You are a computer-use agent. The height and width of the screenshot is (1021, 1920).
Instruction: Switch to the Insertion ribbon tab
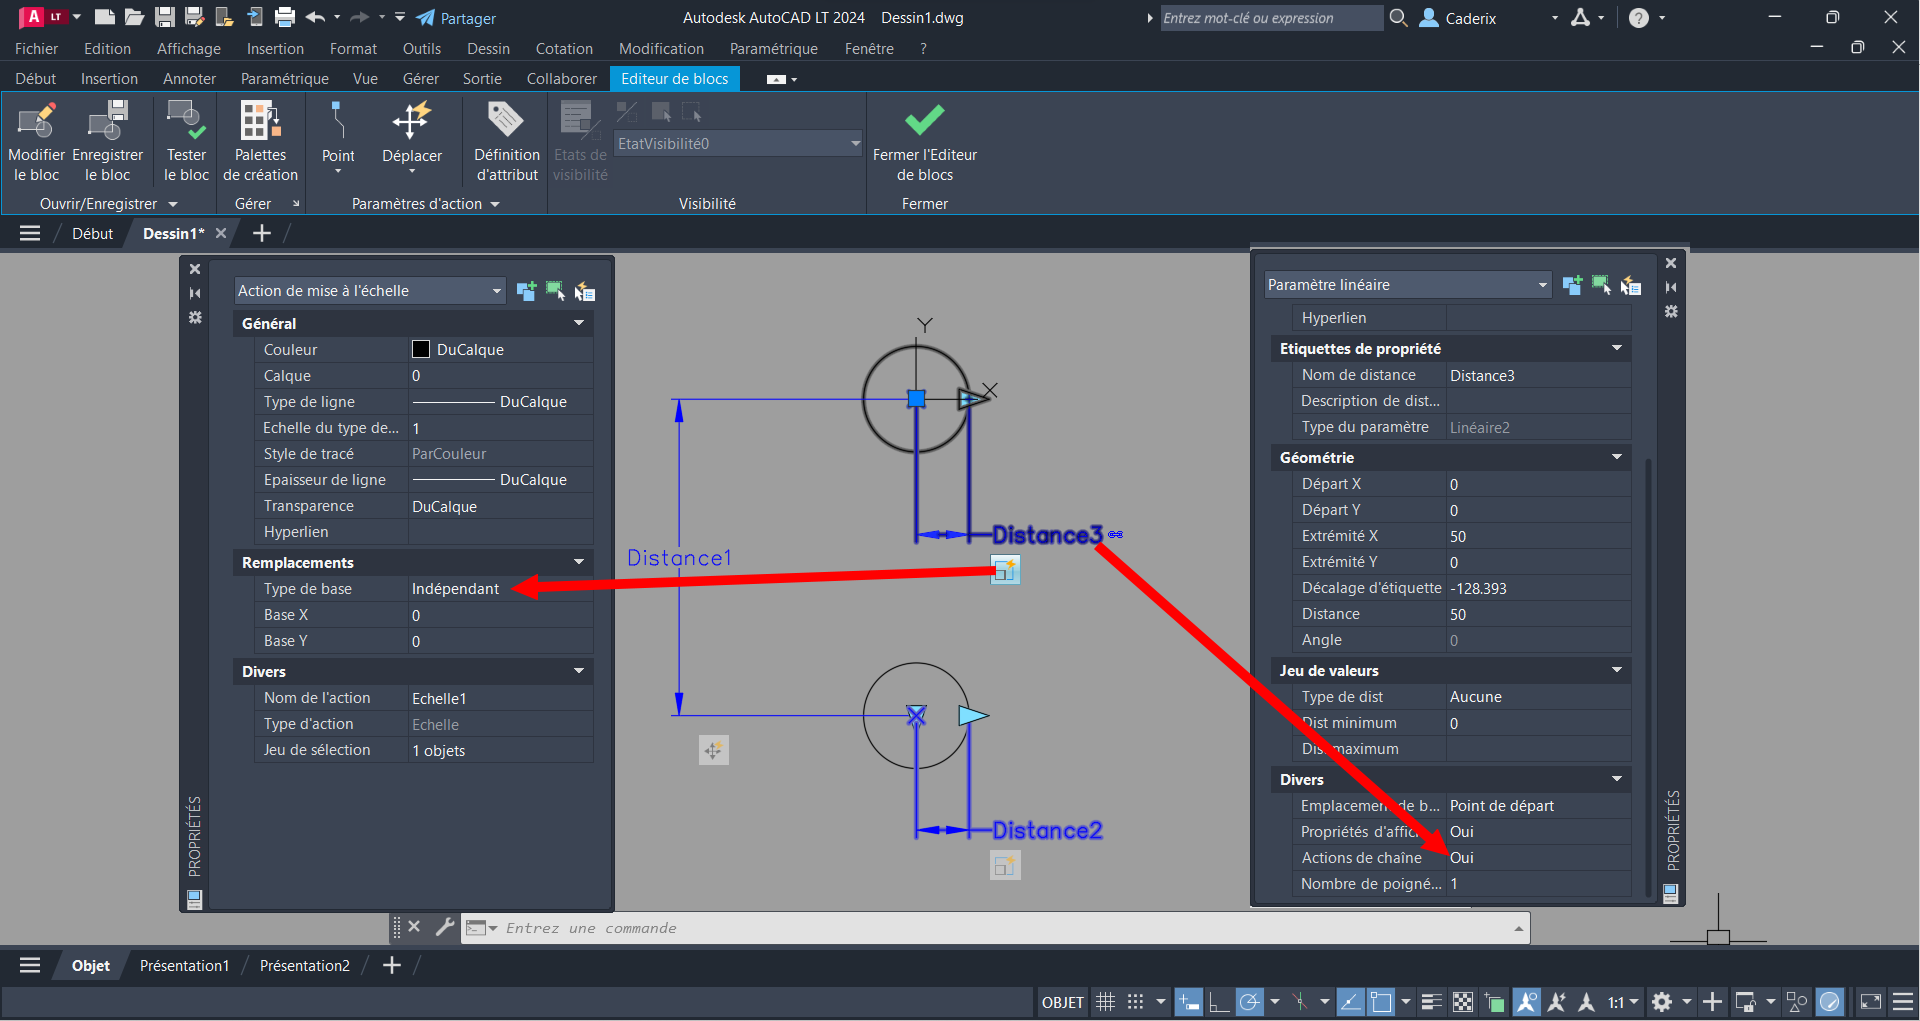point(109,79)
